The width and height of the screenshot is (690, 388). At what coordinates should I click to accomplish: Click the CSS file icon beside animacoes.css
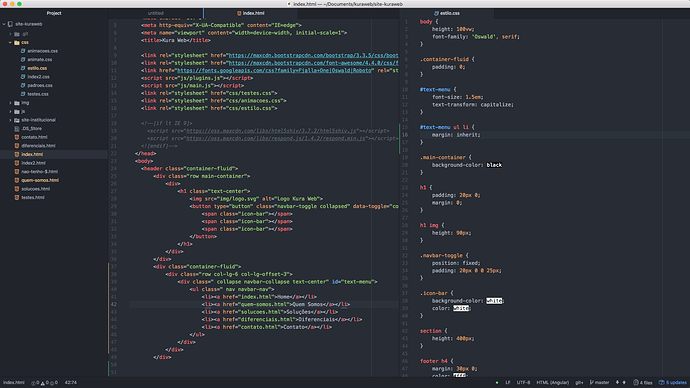(23, 51)
